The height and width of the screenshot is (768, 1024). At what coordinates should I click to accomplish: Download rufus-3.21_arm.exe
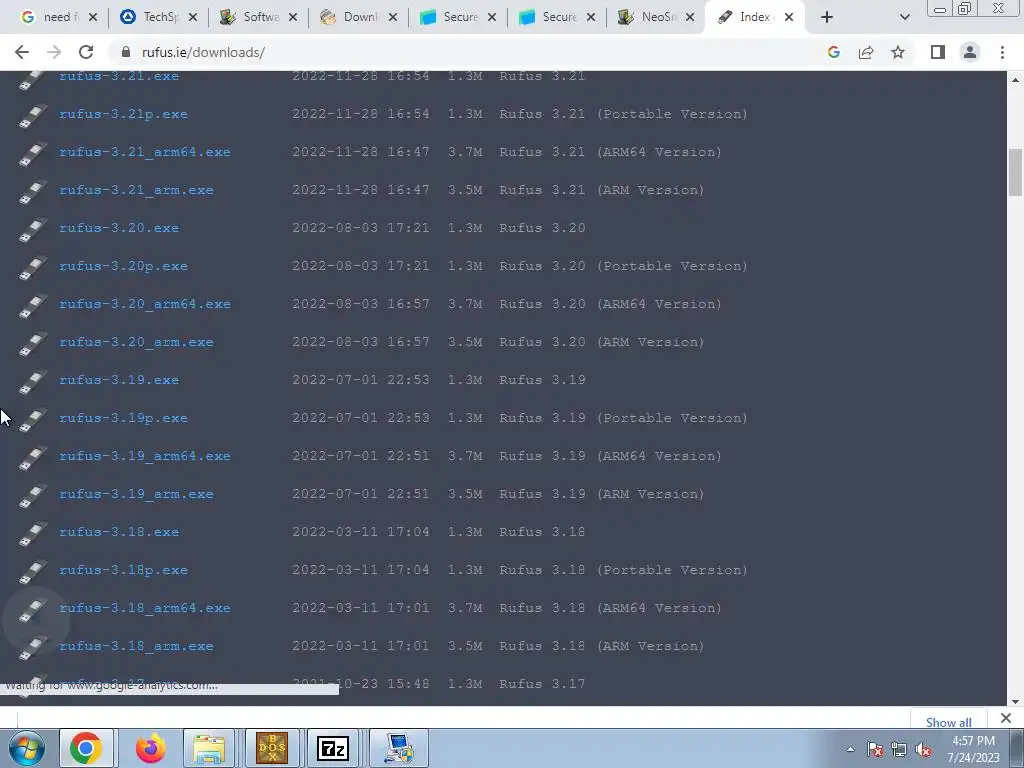click(x=136, y=189)
